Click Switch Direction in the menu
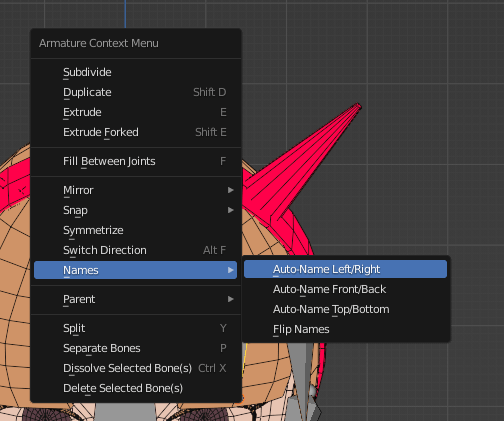This screenshot has width=504, height=421. pos(135,250)
